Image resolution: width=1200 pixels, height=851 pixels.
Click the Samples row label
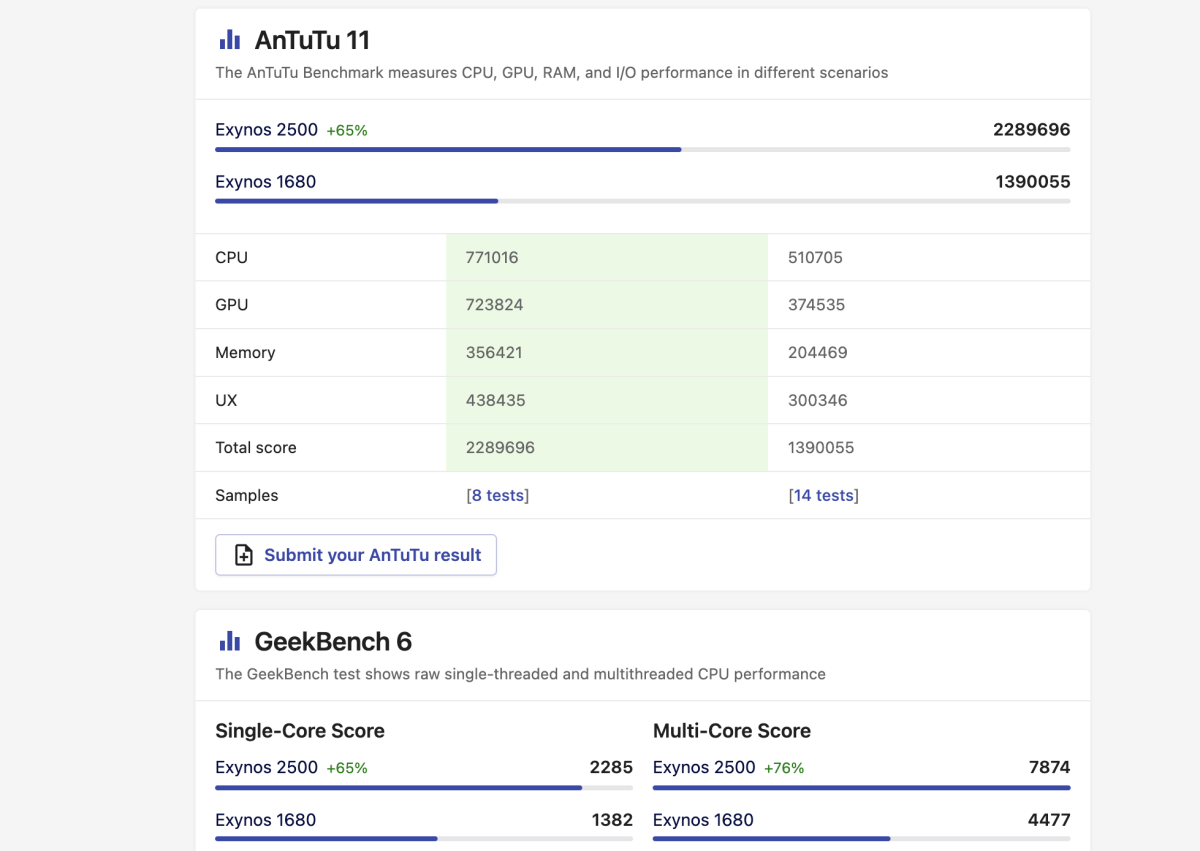pos(247,495)
